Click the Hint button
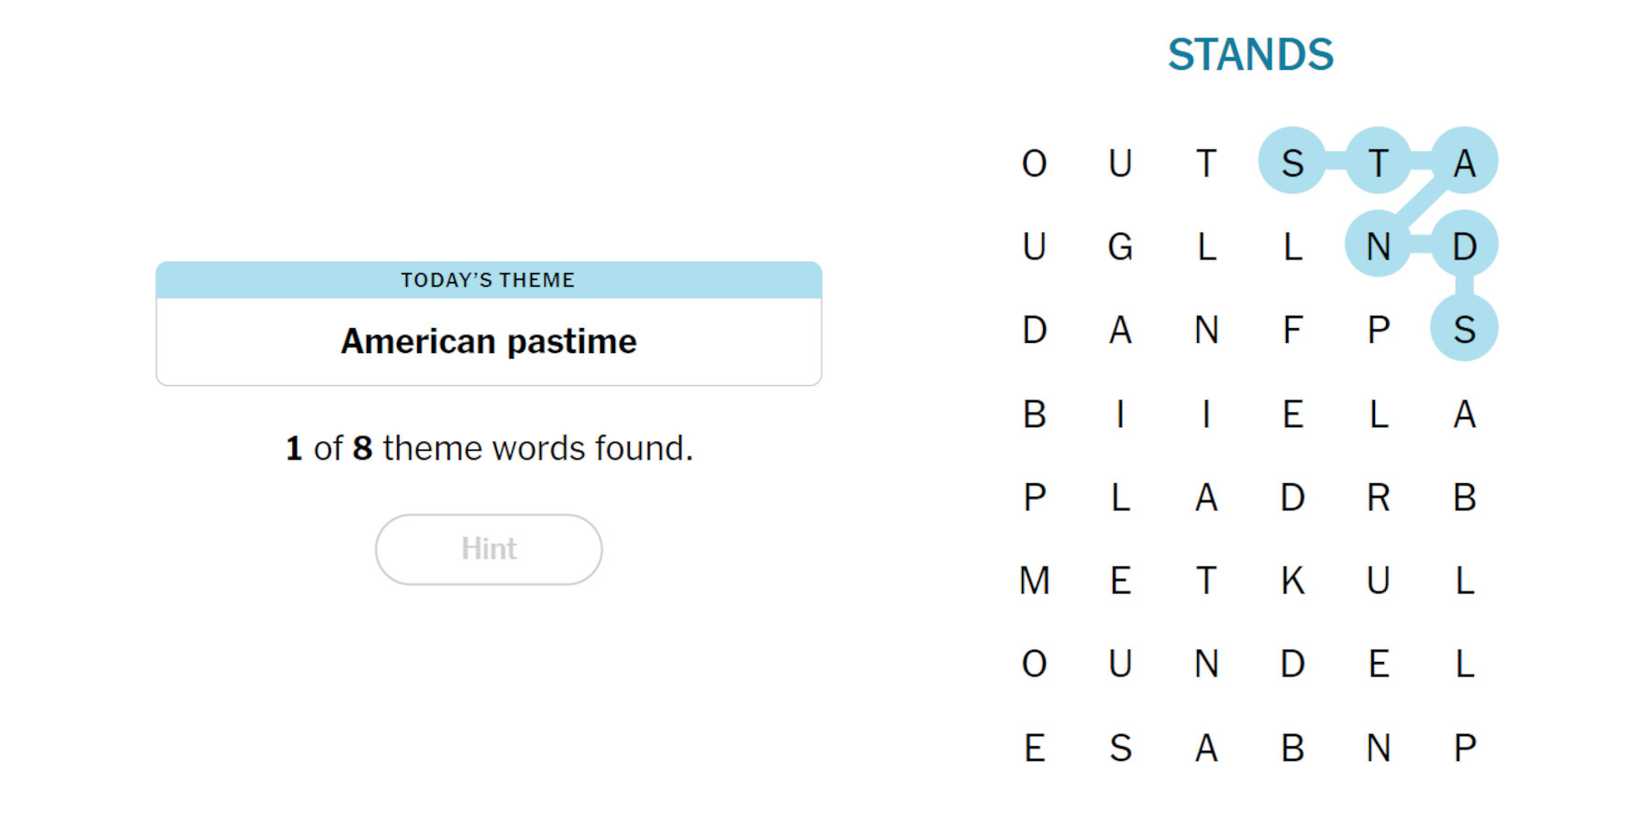 [488, 549]
